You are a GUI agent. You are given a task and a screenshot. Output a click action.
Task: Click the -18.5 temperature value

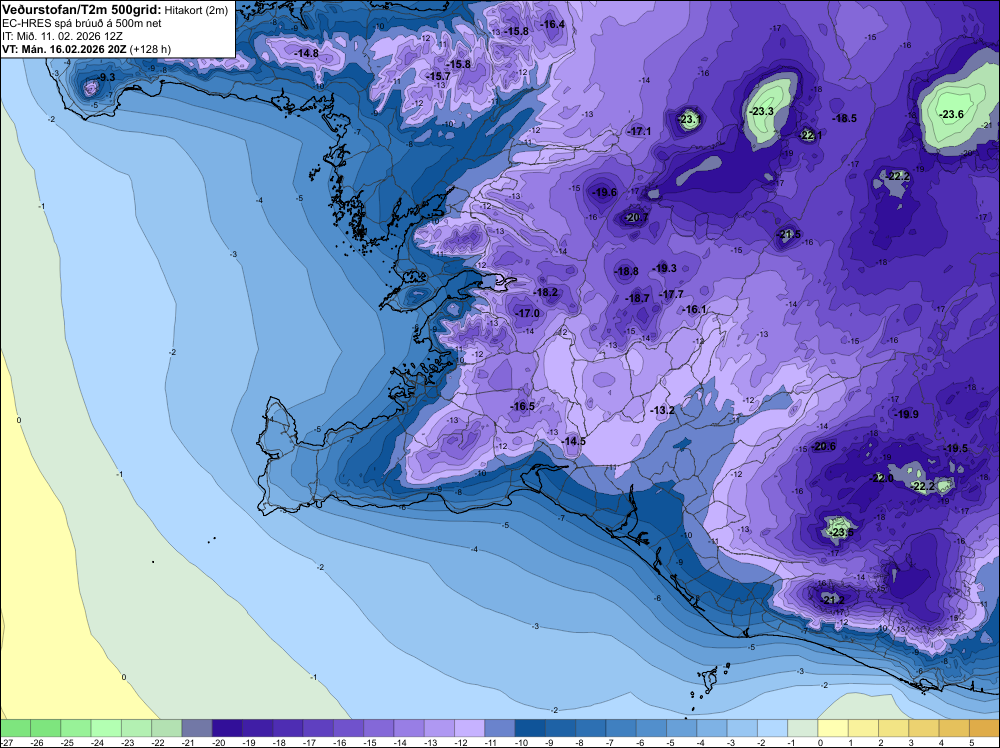point(844,118)
